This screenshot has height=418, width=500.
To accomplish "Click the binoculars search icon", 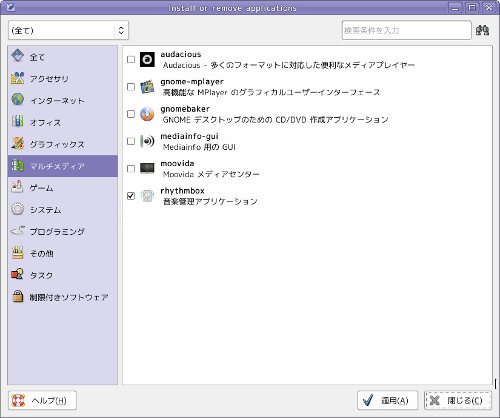I will pos(482,30).
